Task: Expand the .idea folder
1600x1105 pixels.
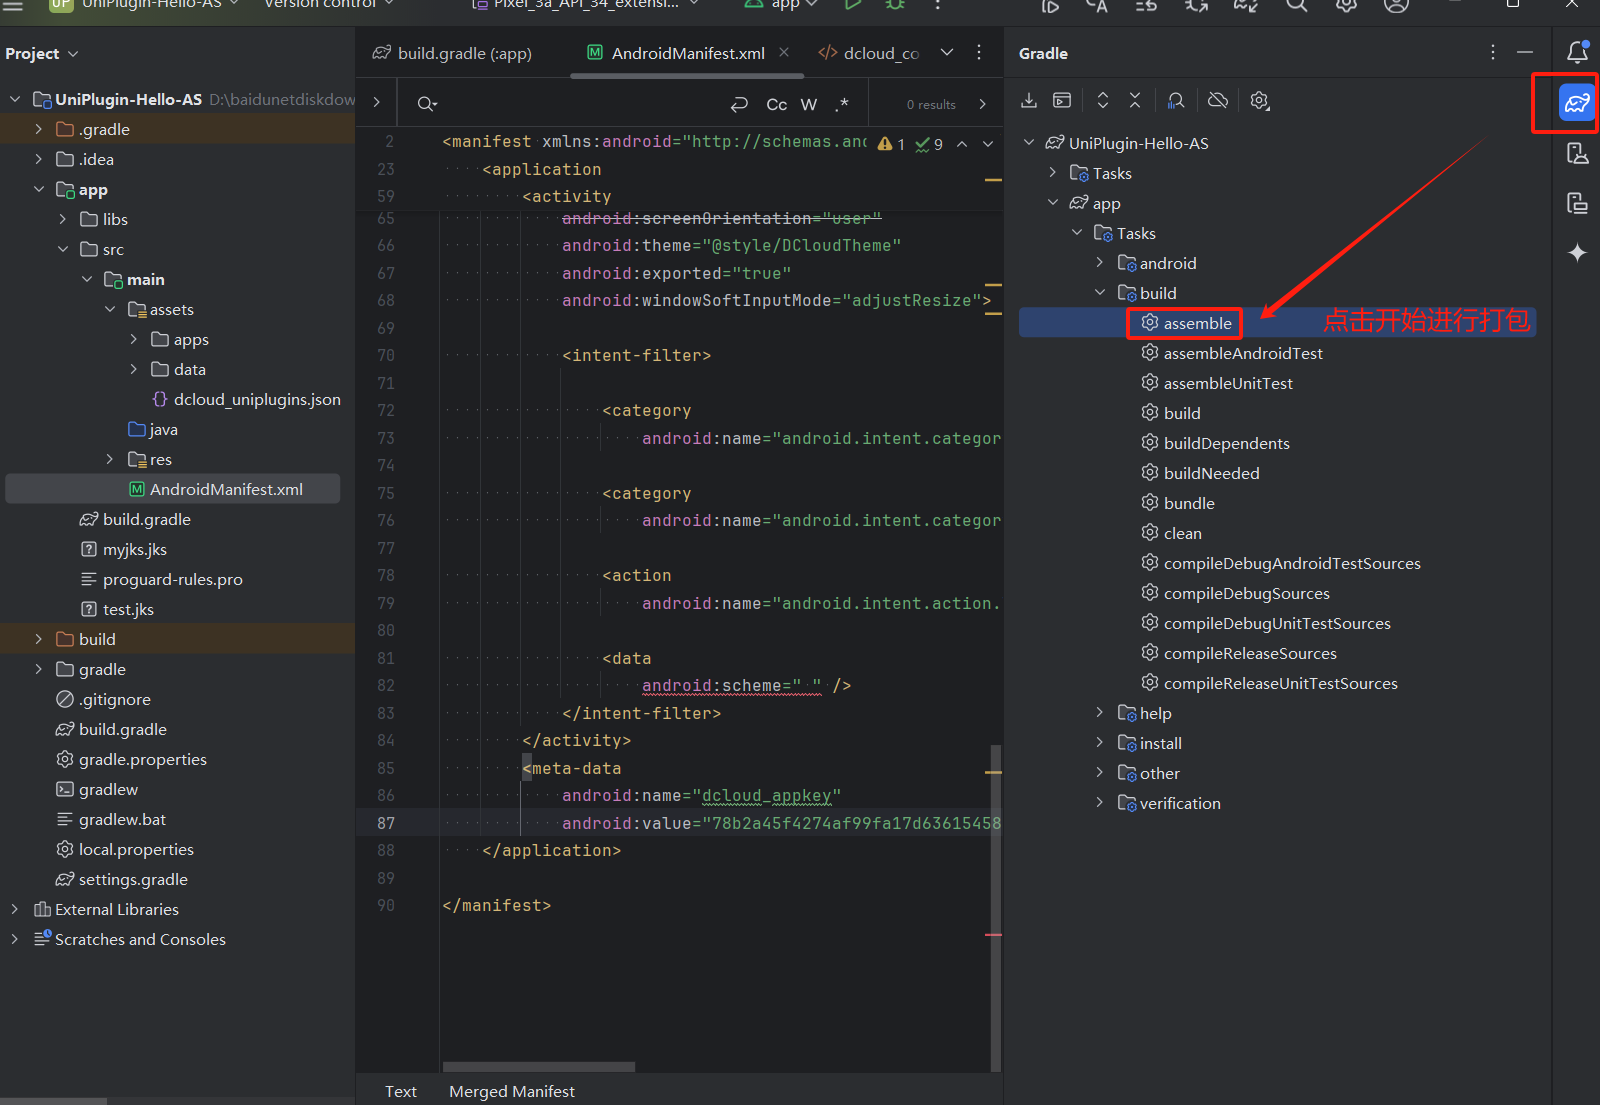Action: pyautogui.click(x=38, y=159)
